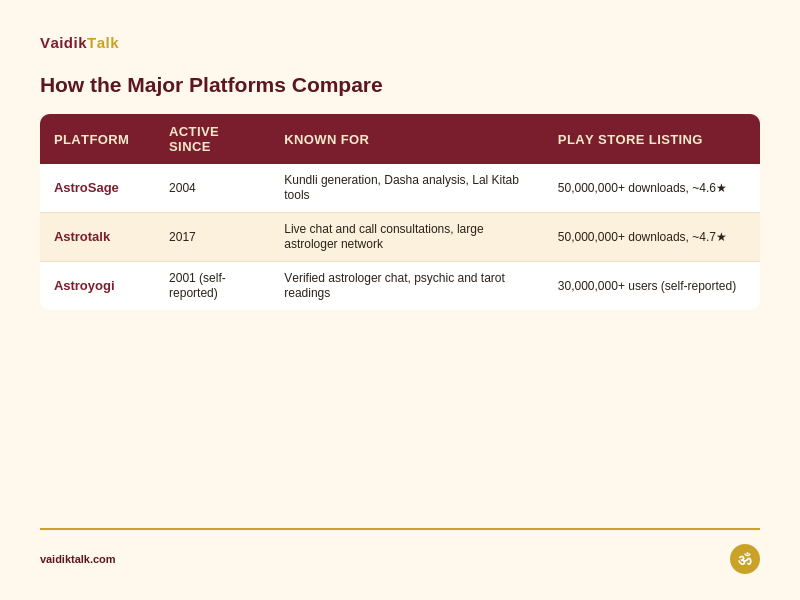Click the 2017 active-since cell
800x600 pixels.
pos(182,237)
